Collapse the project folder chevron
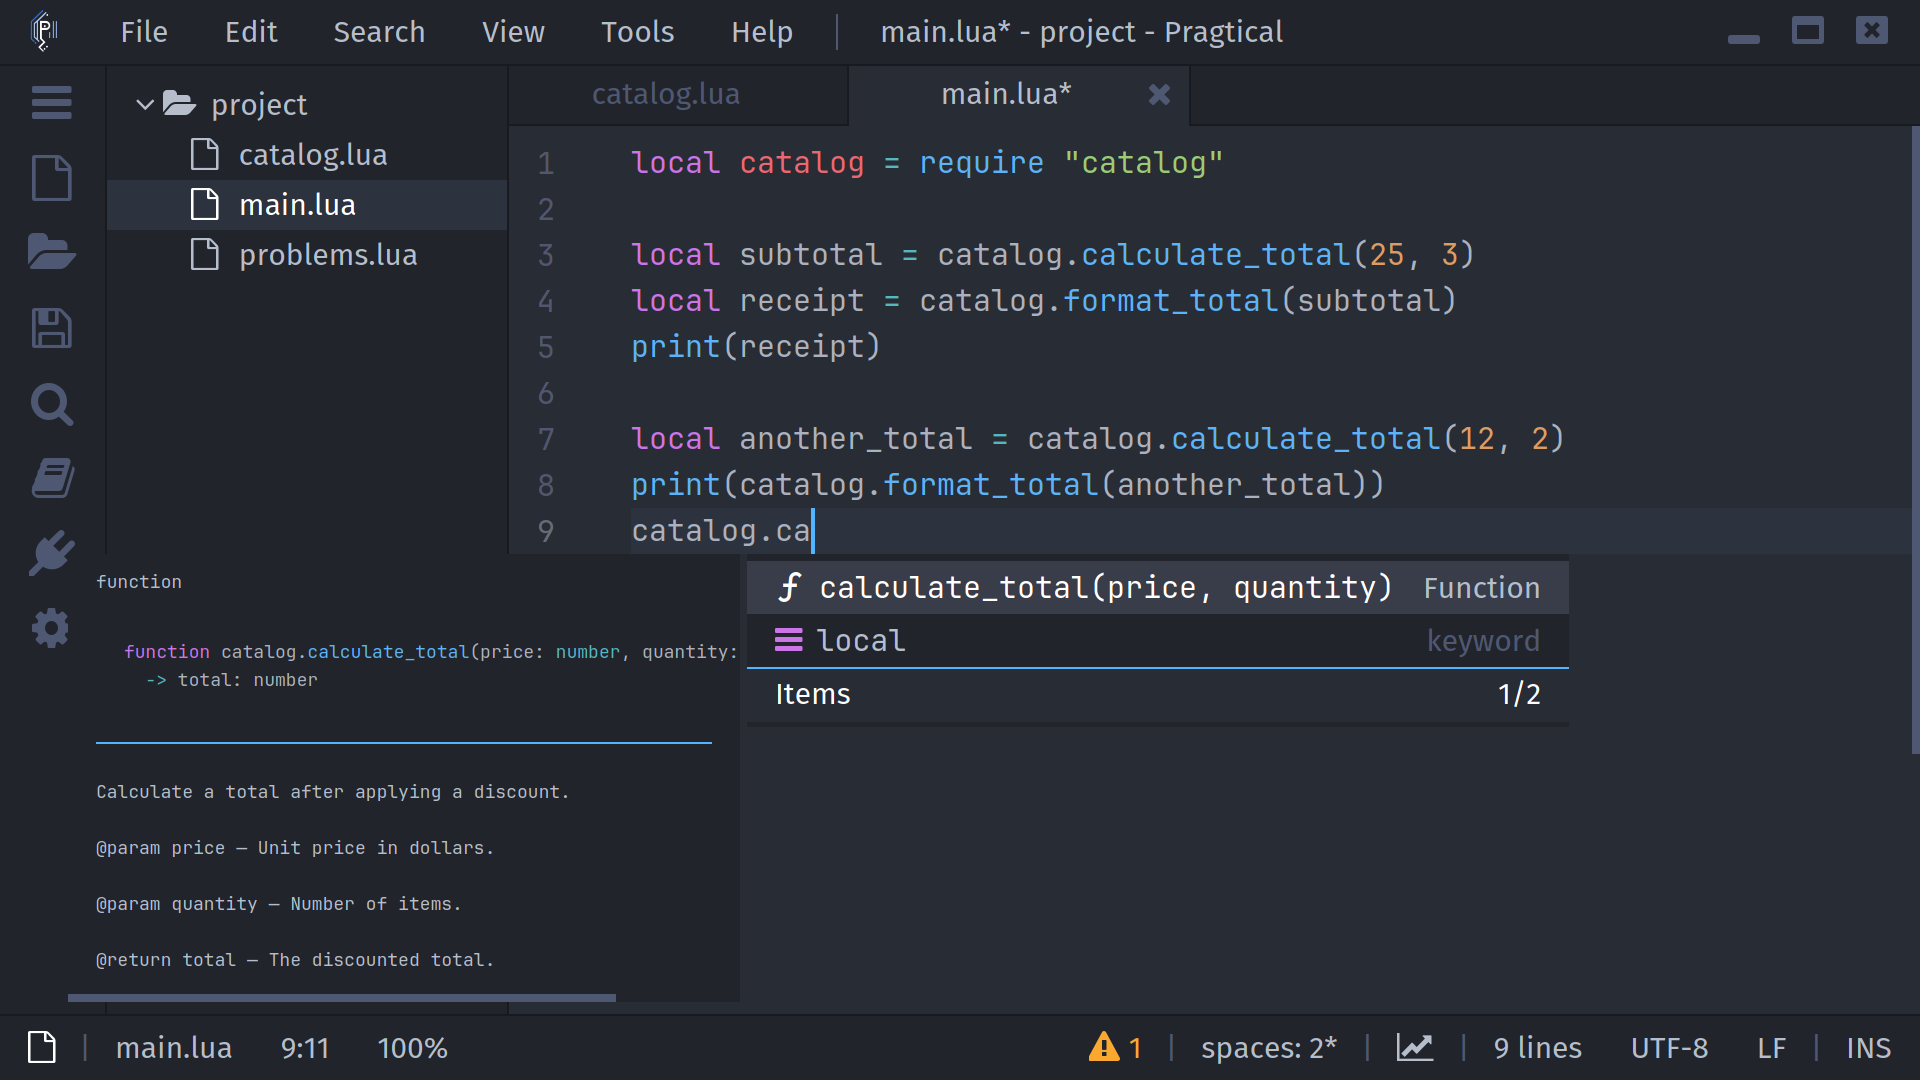Screen dimensions: 1920x1080 (145, 104)
